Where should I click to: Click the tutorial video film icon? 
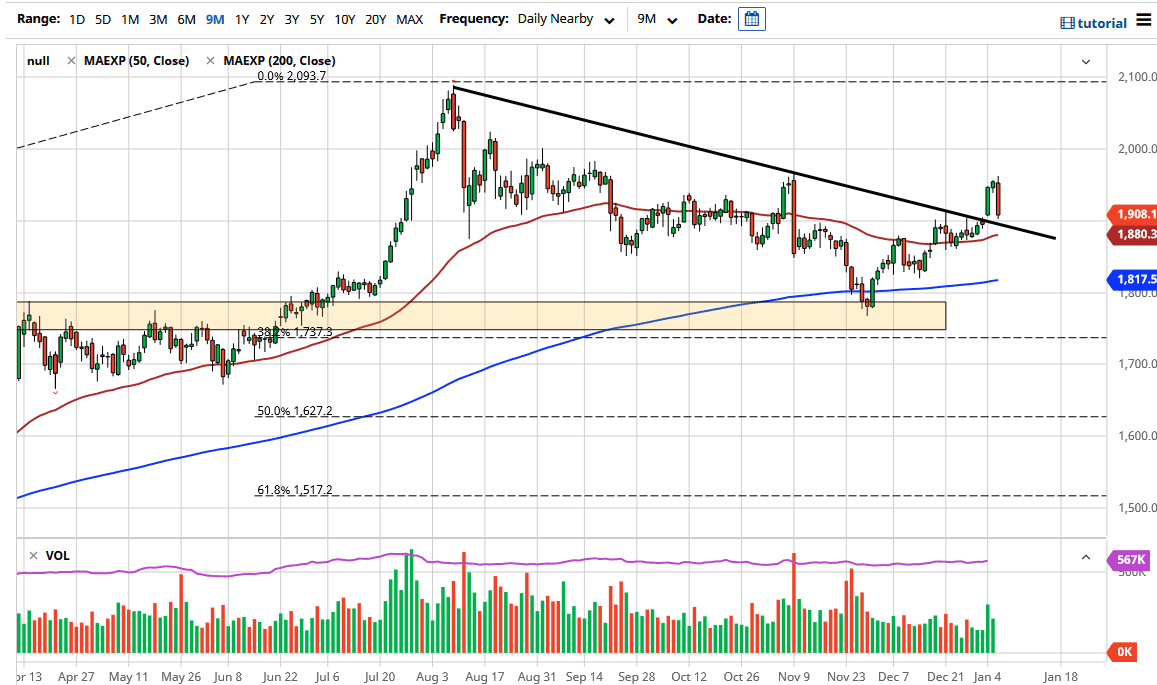pyautogui.click(x=1068, y=23)
